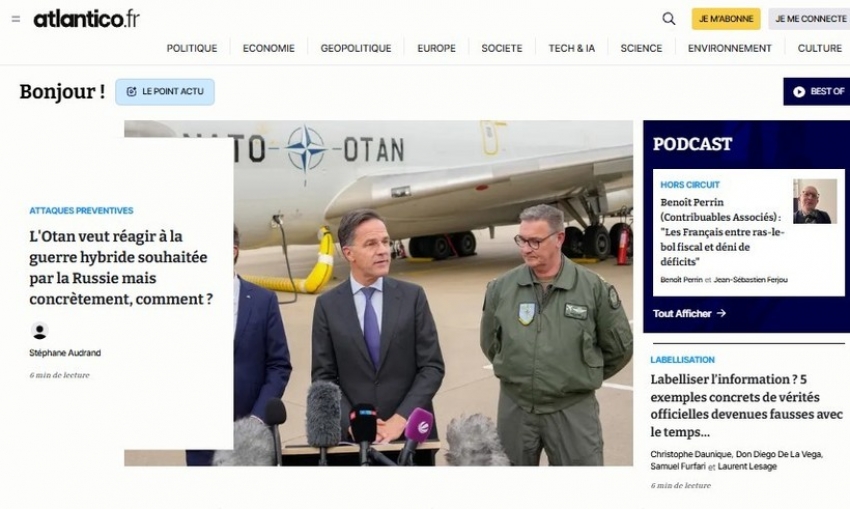Click the podcast host thumbnail
Screen dimensions: 850x509
click(x=815, y=201)
